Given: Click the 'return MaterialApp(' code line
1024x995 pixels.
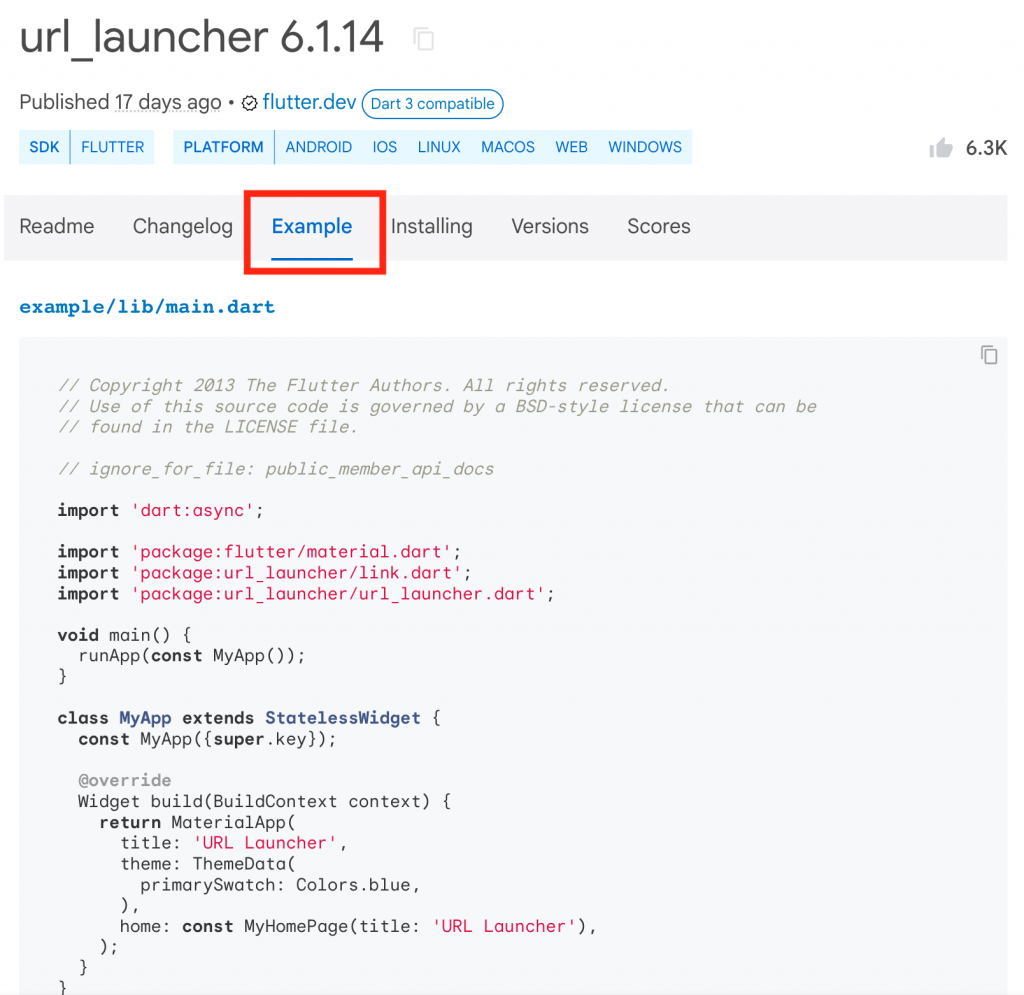Looking at the screenshot, I should point(198,823).
